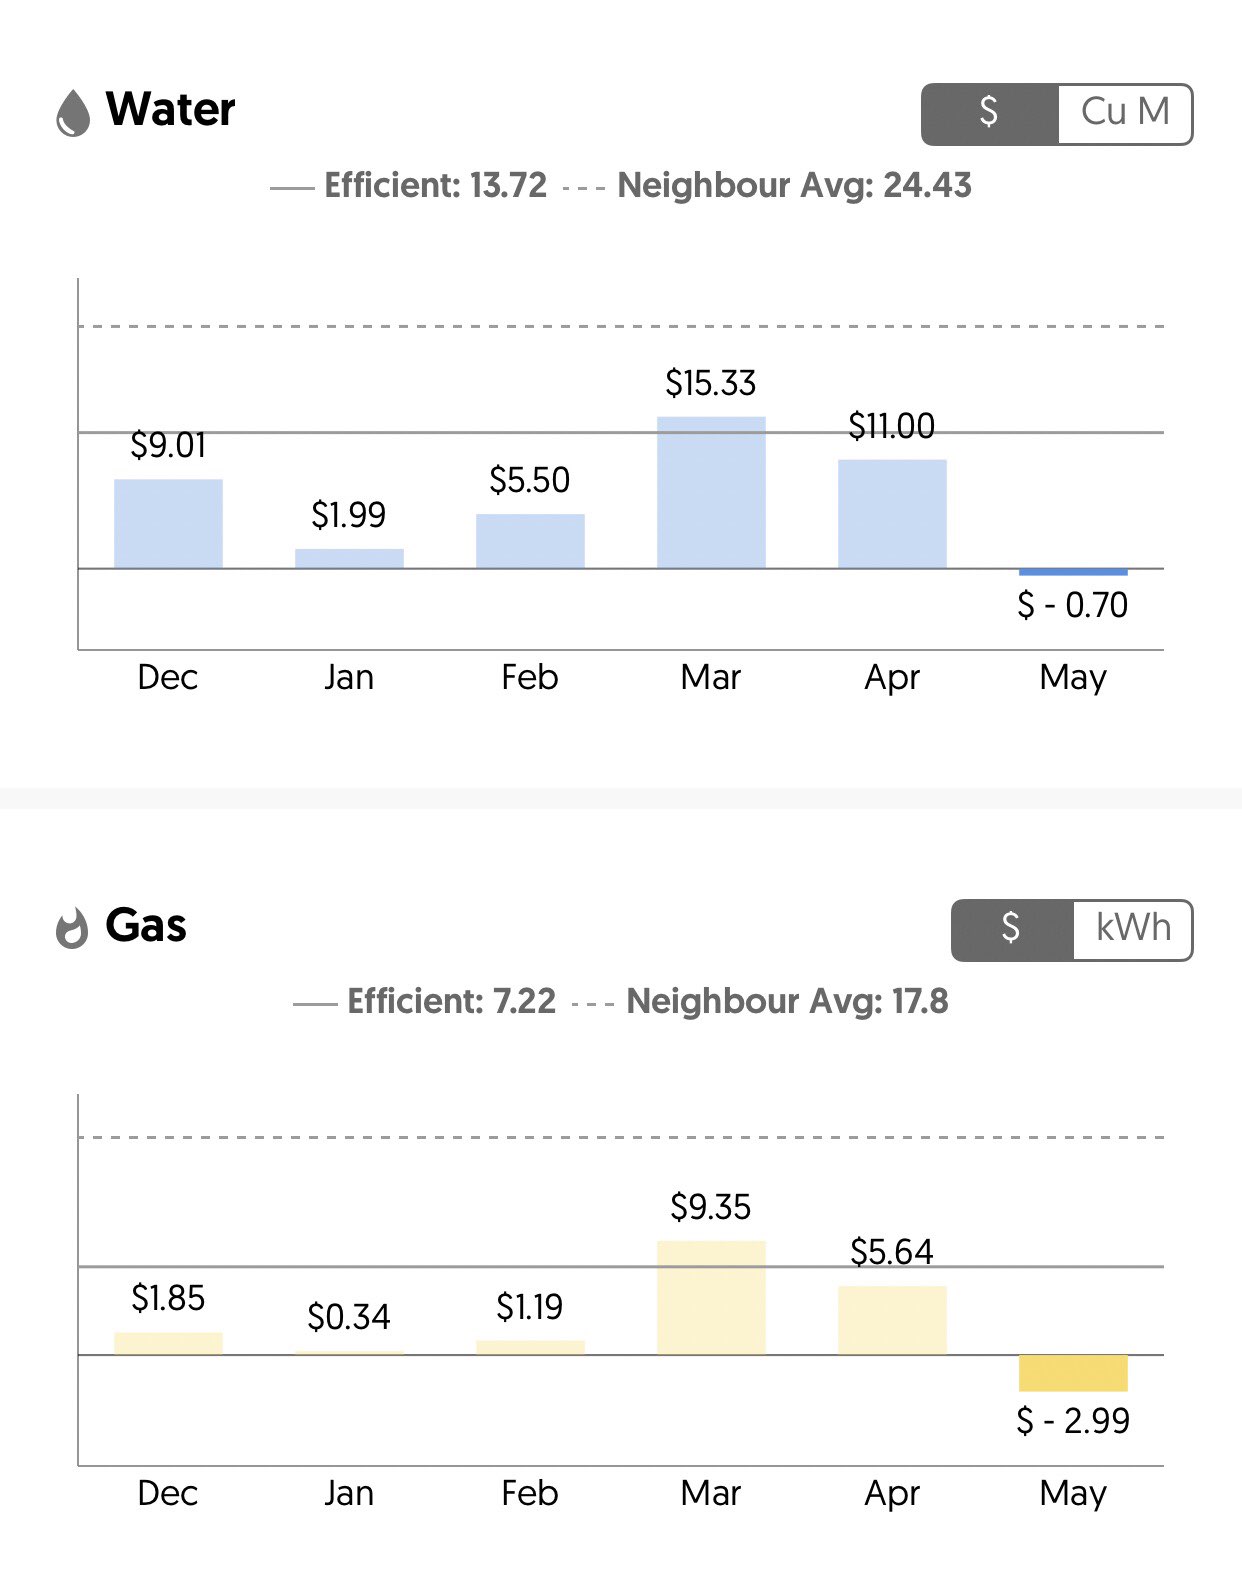The height and width of the screenshot is (1574, 1242).
Task: Select the negative May water bar
Action: (1073, 572)
